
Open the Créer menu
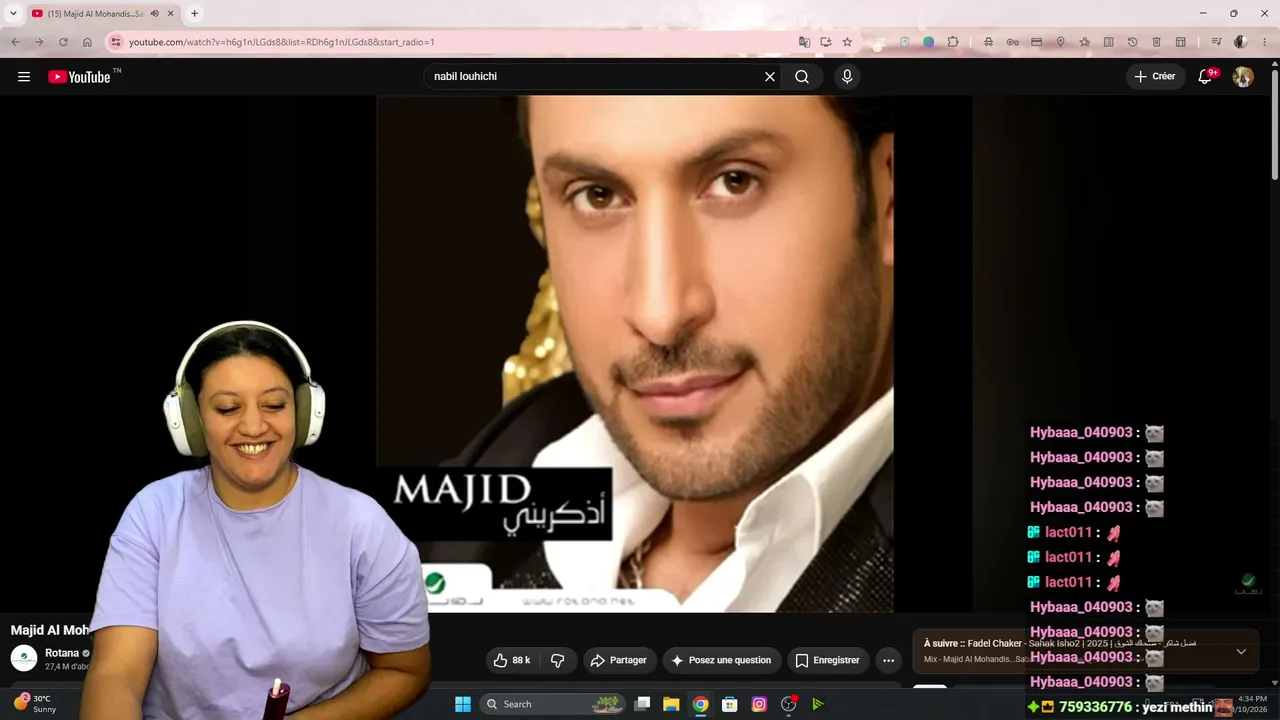click(x=1155, y=77)
